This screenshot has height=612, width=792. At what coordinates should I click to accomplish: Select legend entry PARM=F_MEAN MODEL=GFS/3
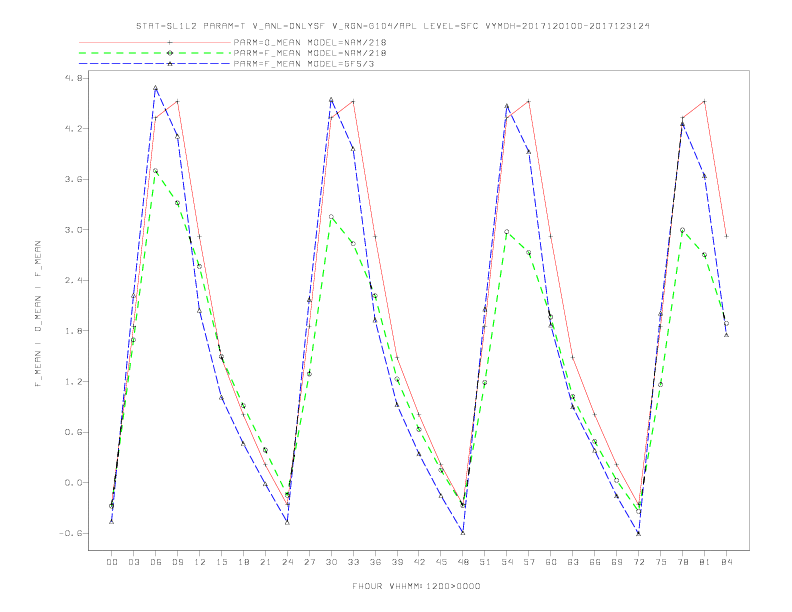(x=304, y=64)
